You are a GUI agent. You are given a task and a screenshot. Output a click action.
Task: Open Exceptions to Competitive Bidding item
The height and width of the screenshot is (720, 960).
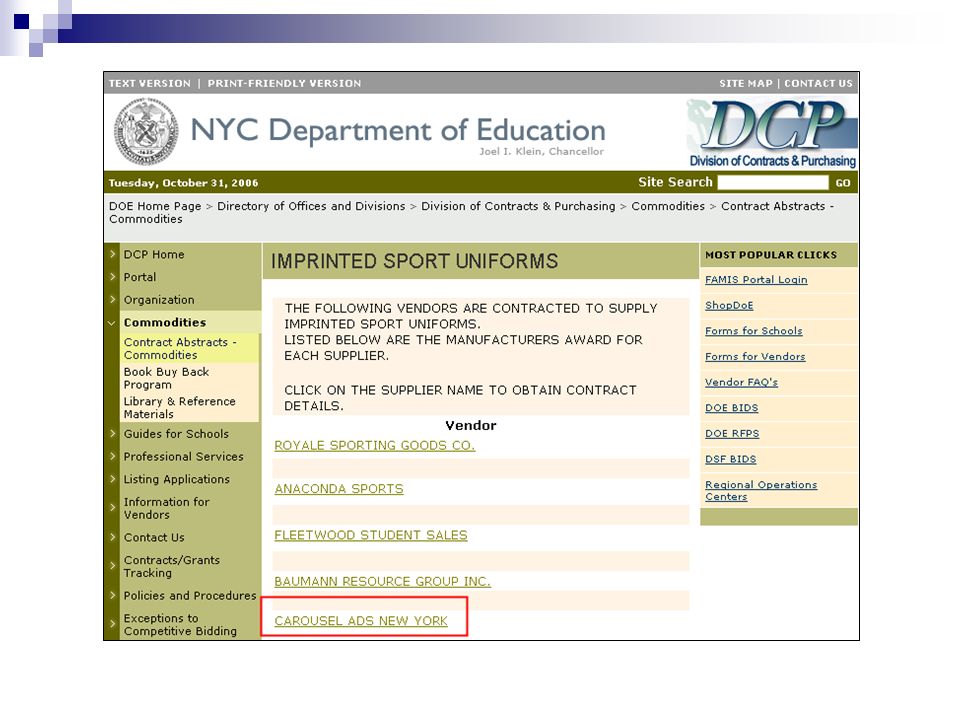click(x=180, y=624)
